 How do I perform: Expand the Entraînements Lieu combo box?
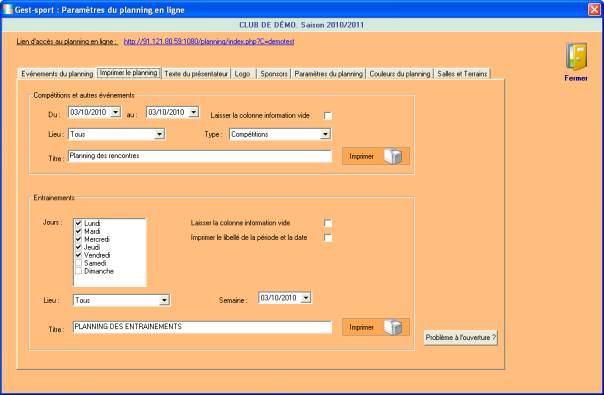pos(164,300)
